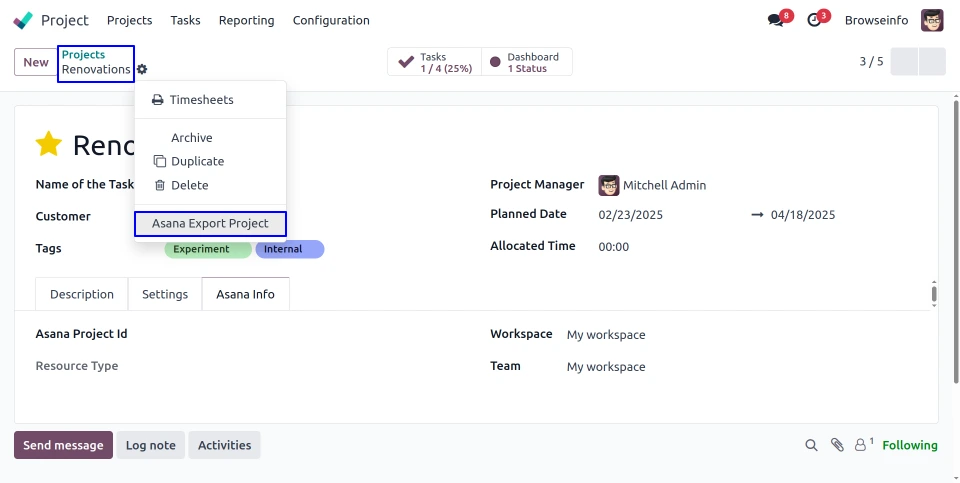
Task: Click the Workspace field value
Action: (606, 335)
